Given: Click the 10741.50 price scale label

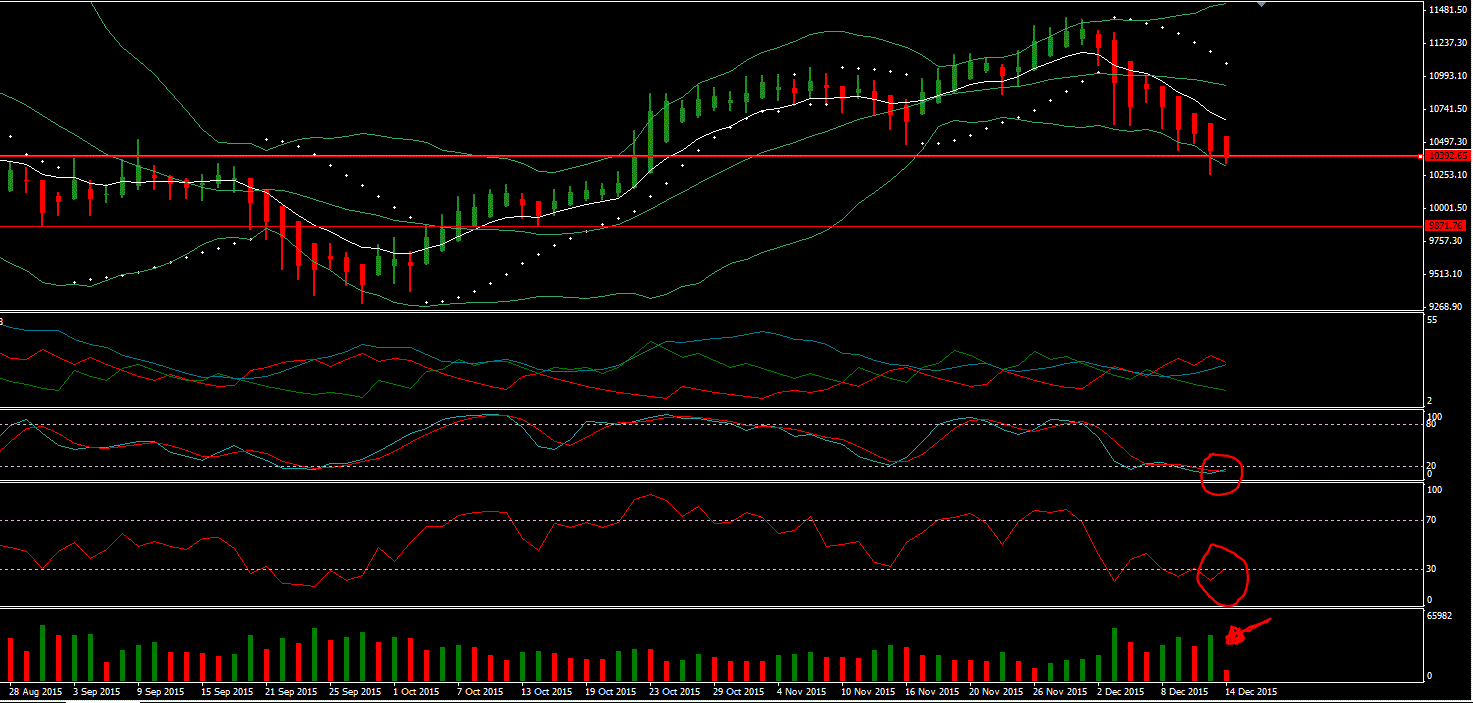Looking at the screenshot, I should [1446, 109].
